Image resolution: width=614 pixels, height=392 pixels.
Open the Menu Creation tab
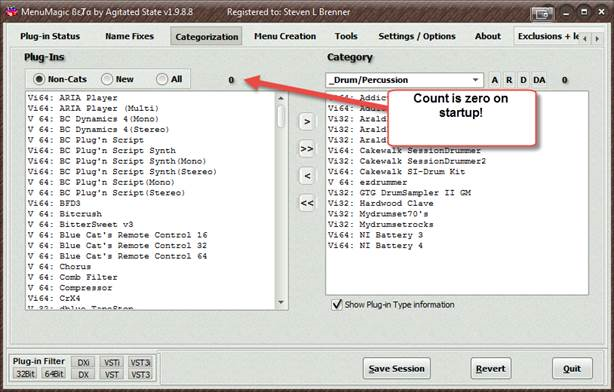click(x=285, y=36)
